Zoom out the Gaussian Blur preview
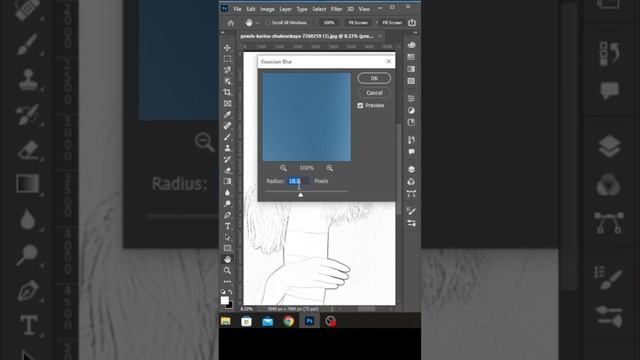The width and height of the screenshot is (640, 360). coord(283,168)
